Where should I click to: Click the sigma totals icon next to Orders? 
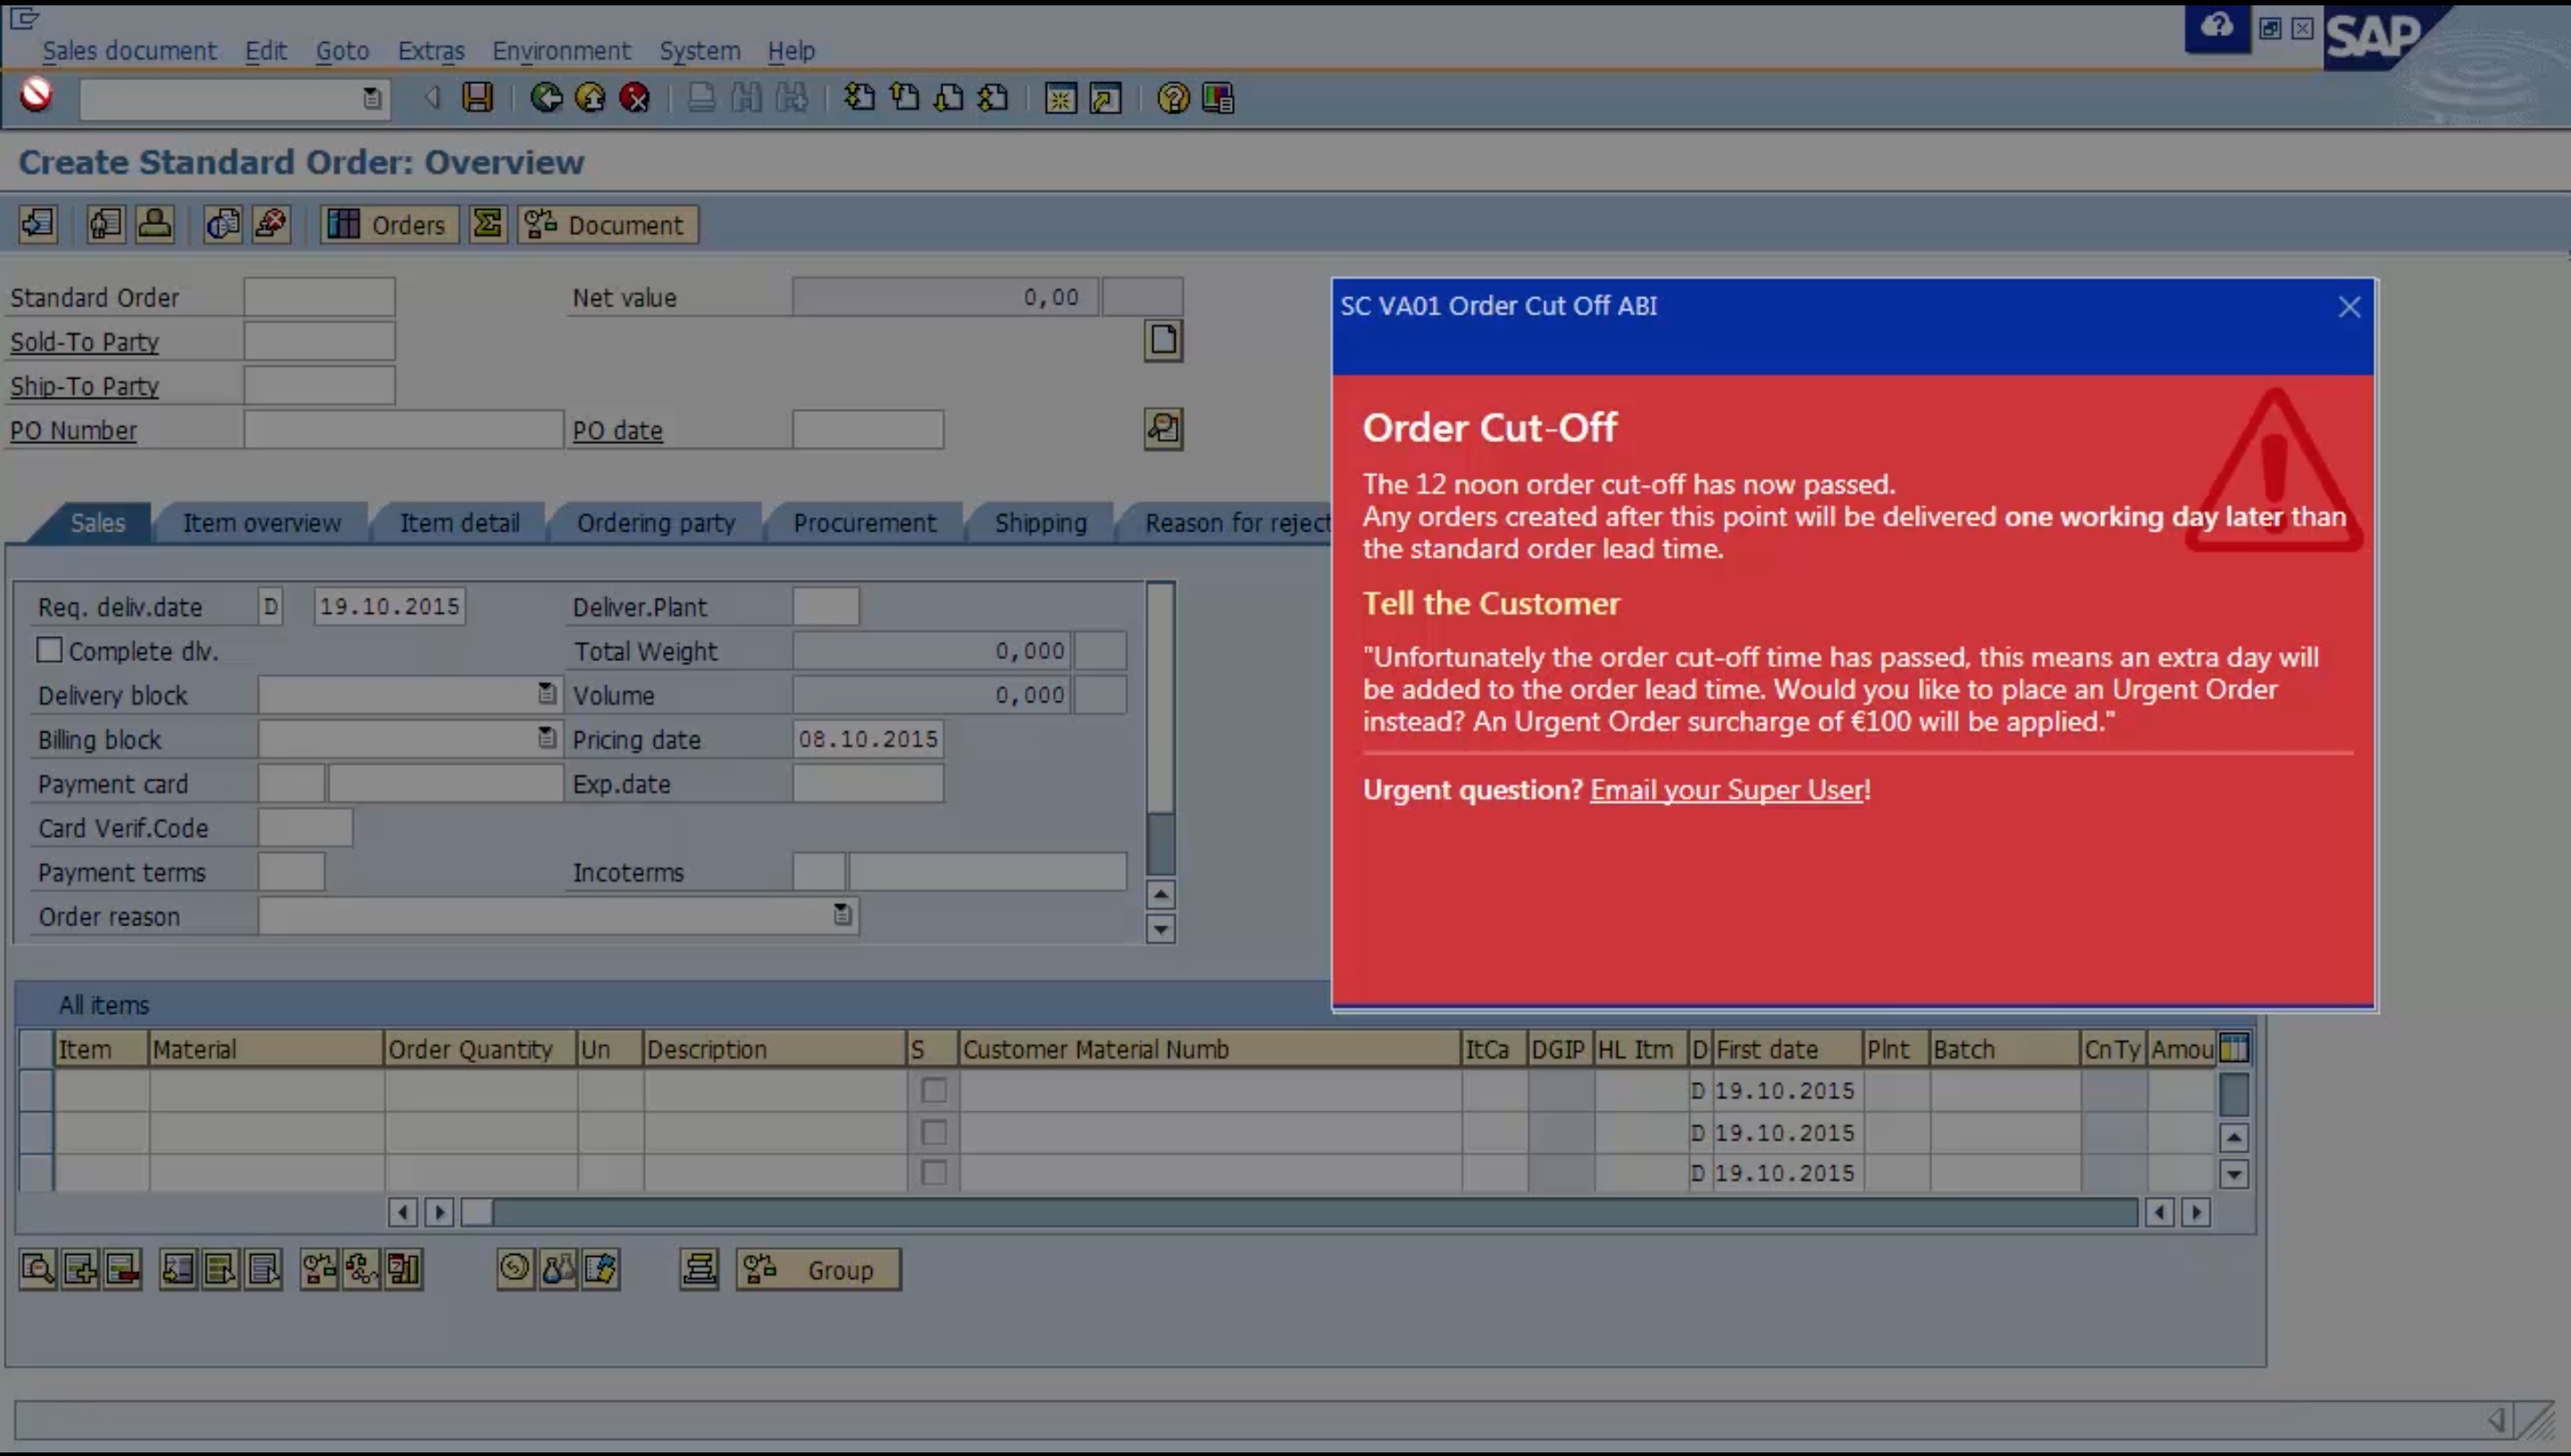[487, 224]
